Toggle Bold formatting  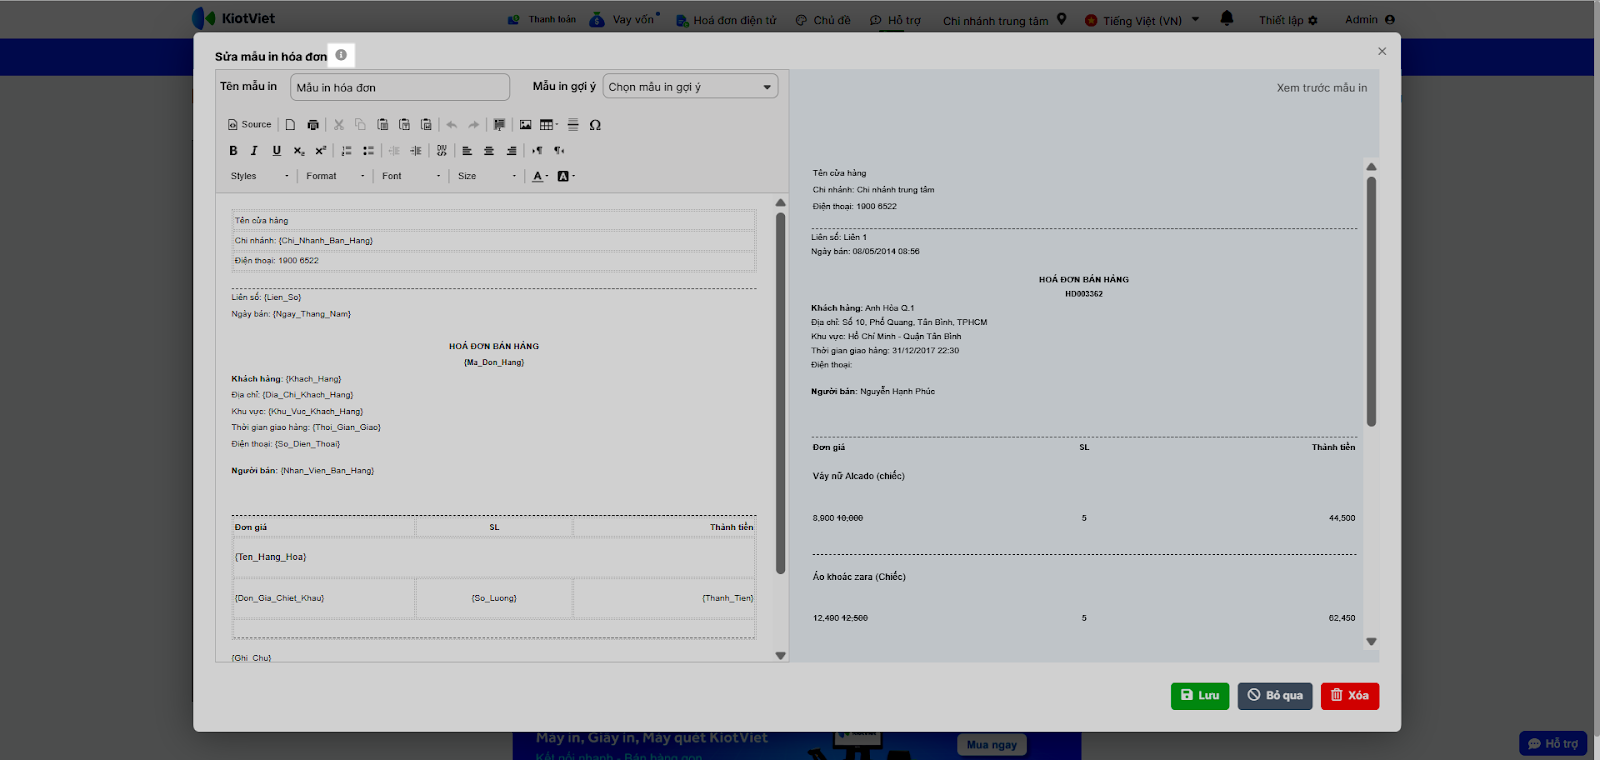(x=233, y=151)
